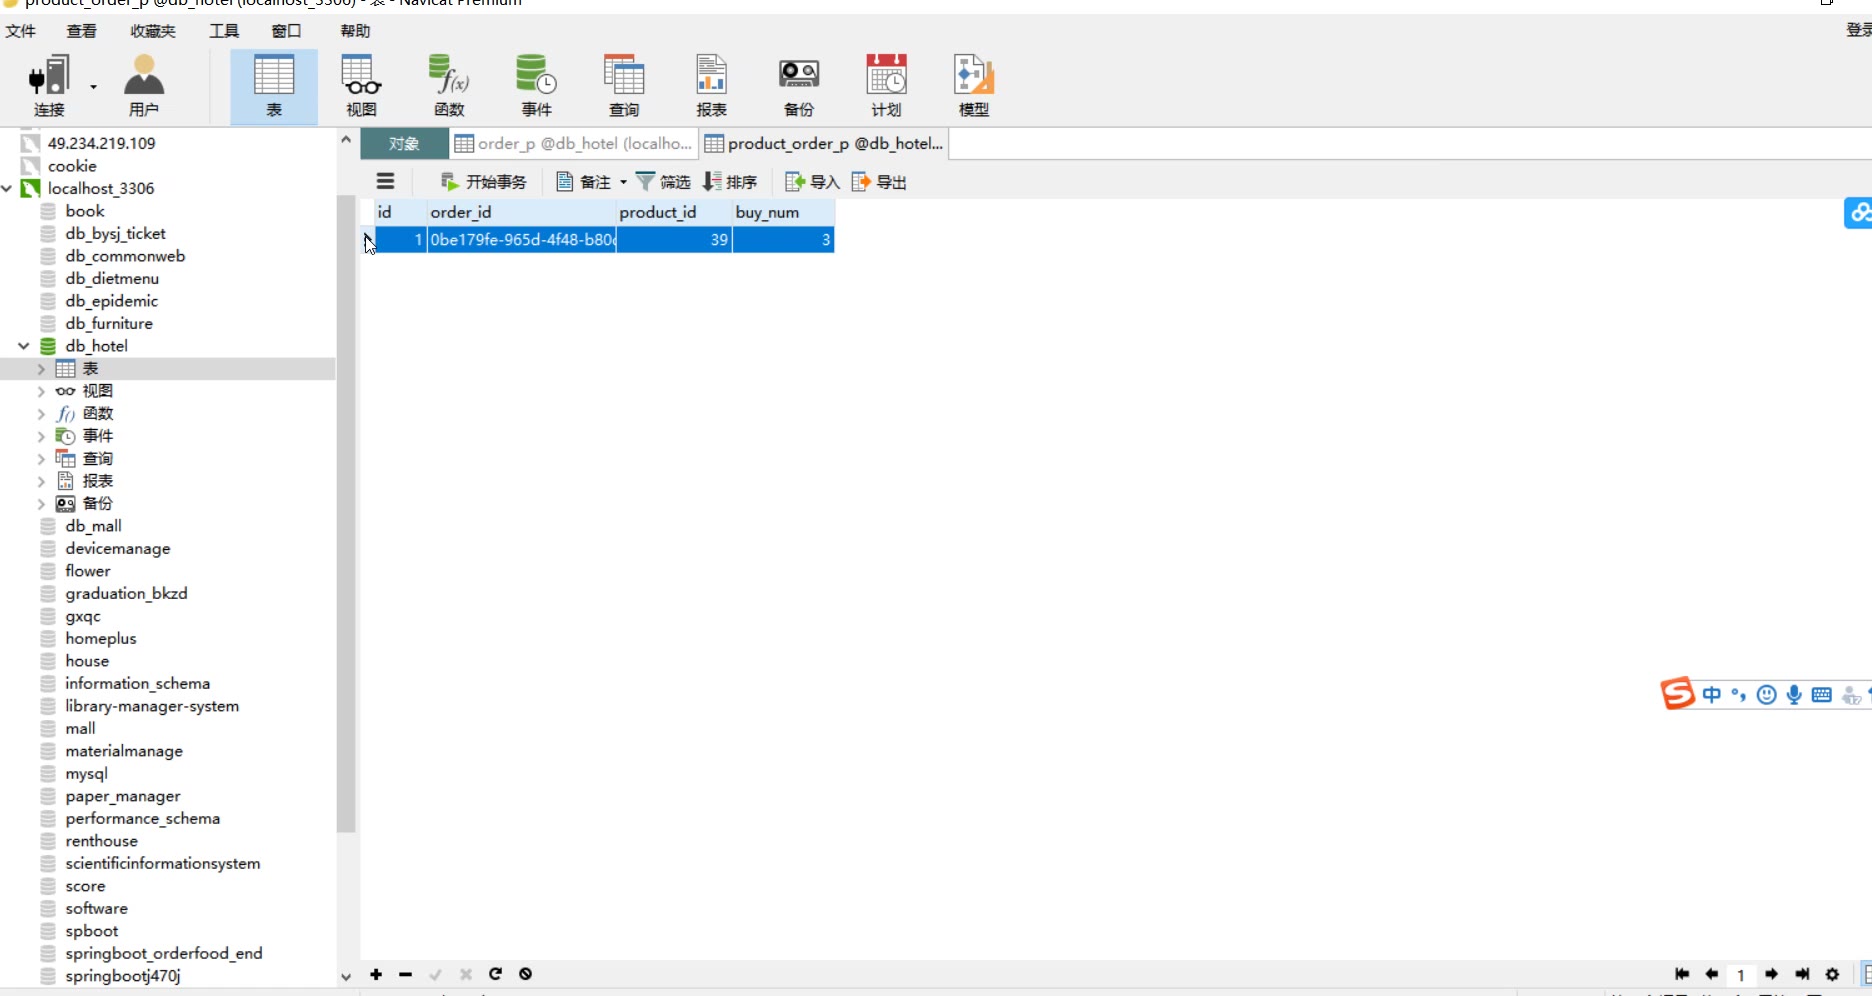The width and height of the screenshot is (1872, 996).
Task: Click the 备注 (Memo) toolbar button
Action: tap(583, 182)
